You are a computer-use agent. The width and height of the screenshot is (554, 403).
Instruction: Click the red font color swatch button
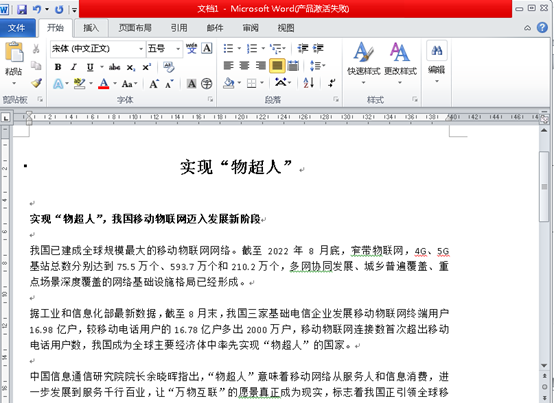[x=104, y=84]
